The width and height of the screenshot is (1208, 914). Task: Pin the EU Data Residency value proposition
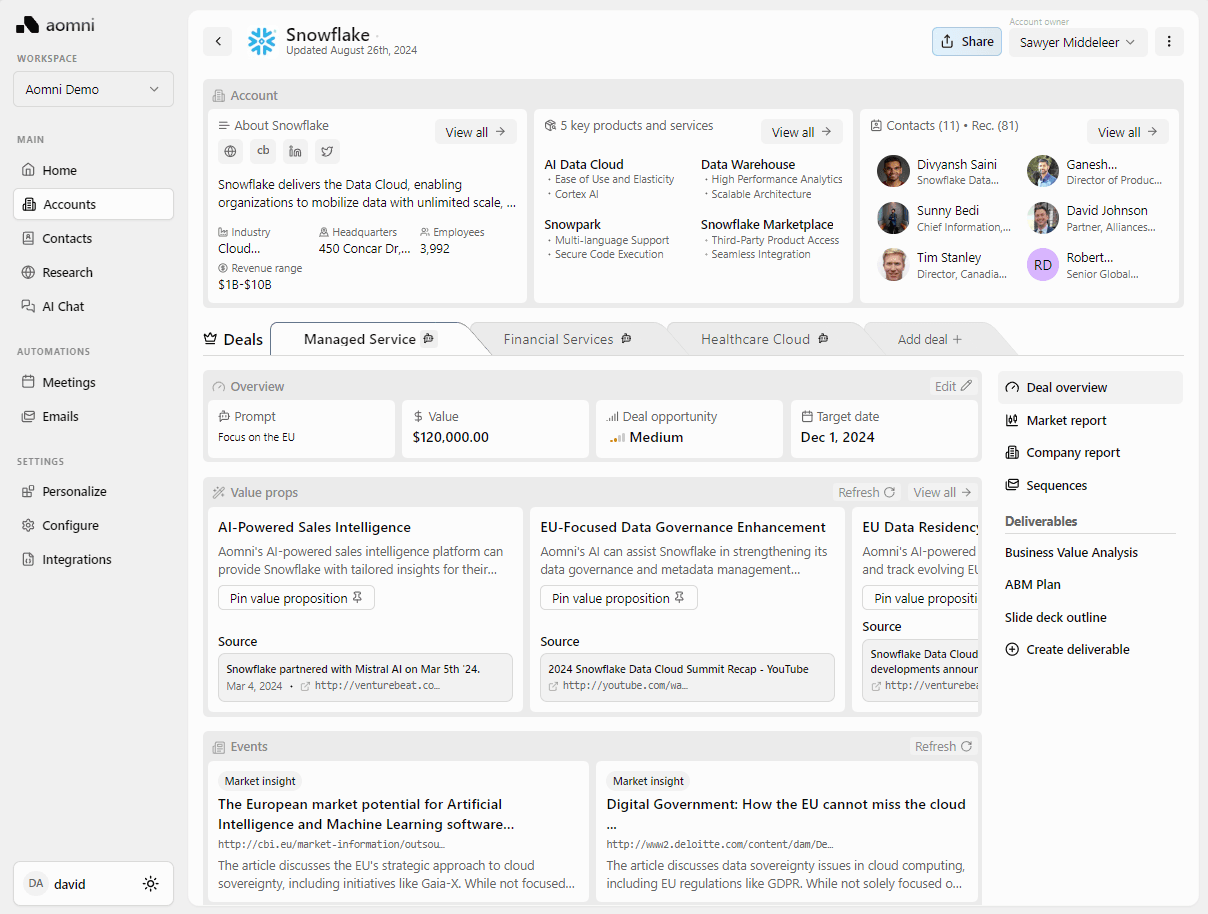(x=919, y=597)
